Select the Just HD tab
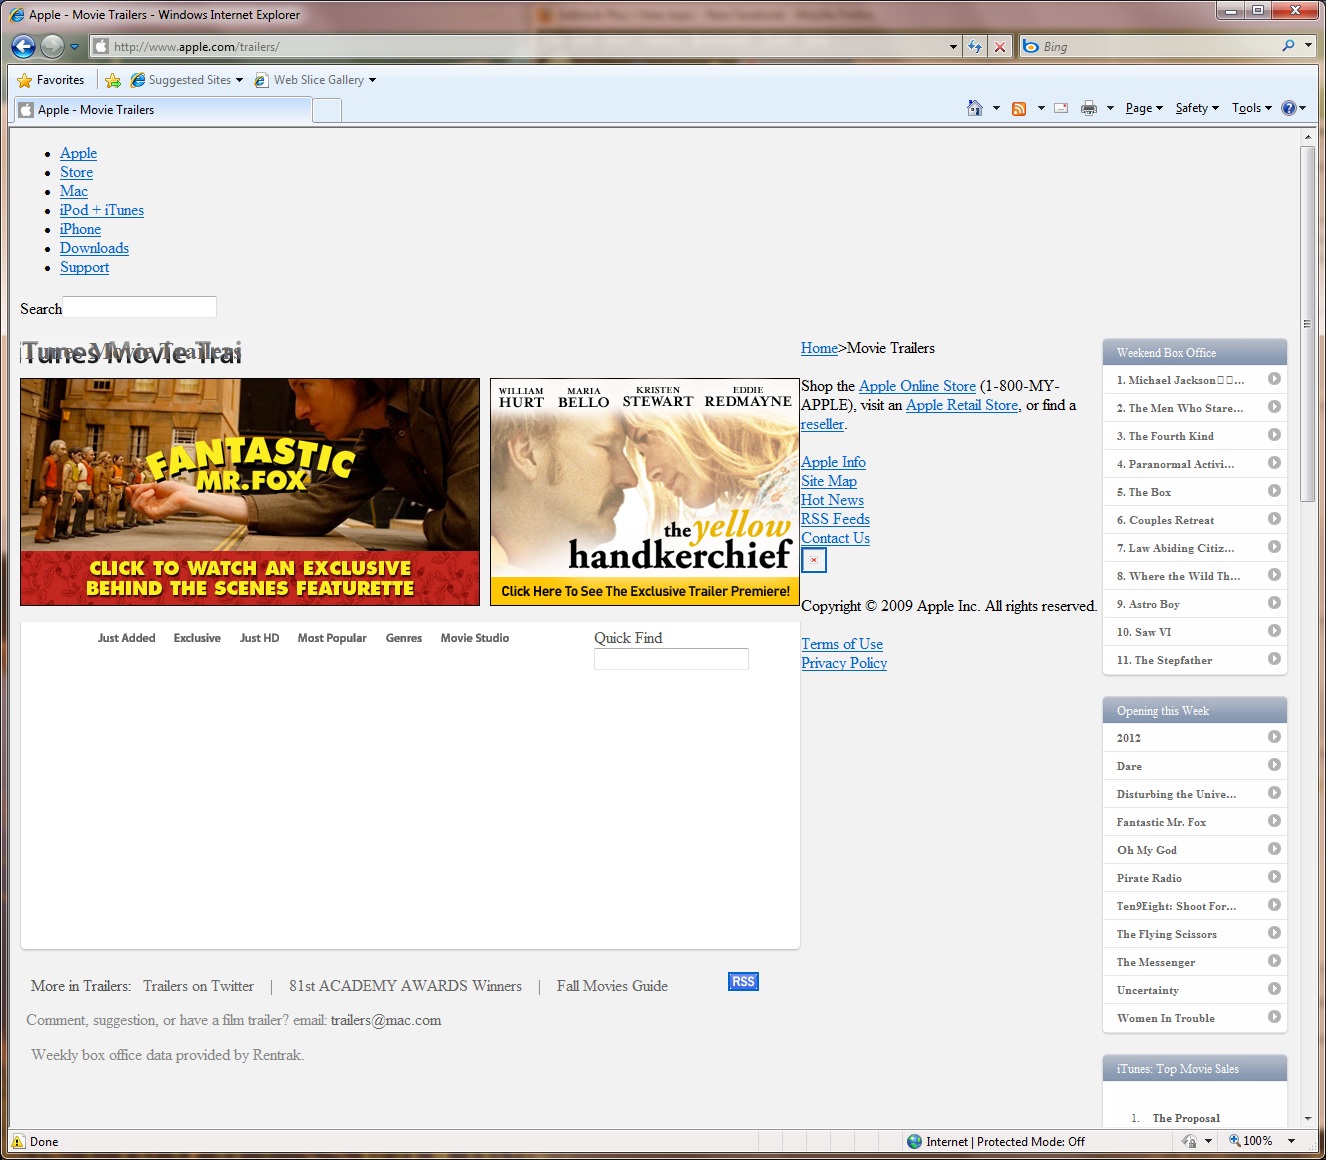The image size is (1326, 1160). point(259,638)
